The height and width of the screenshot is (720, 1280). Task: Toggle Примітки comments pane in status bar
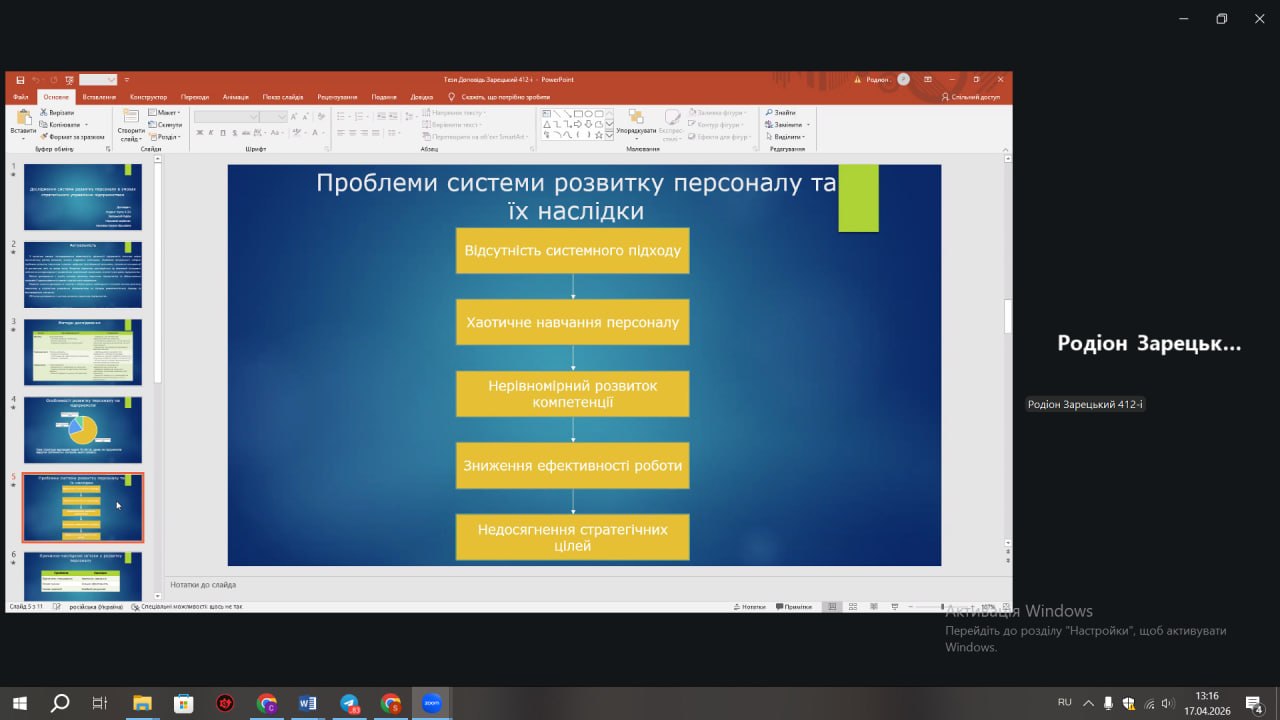click(793, 607)
